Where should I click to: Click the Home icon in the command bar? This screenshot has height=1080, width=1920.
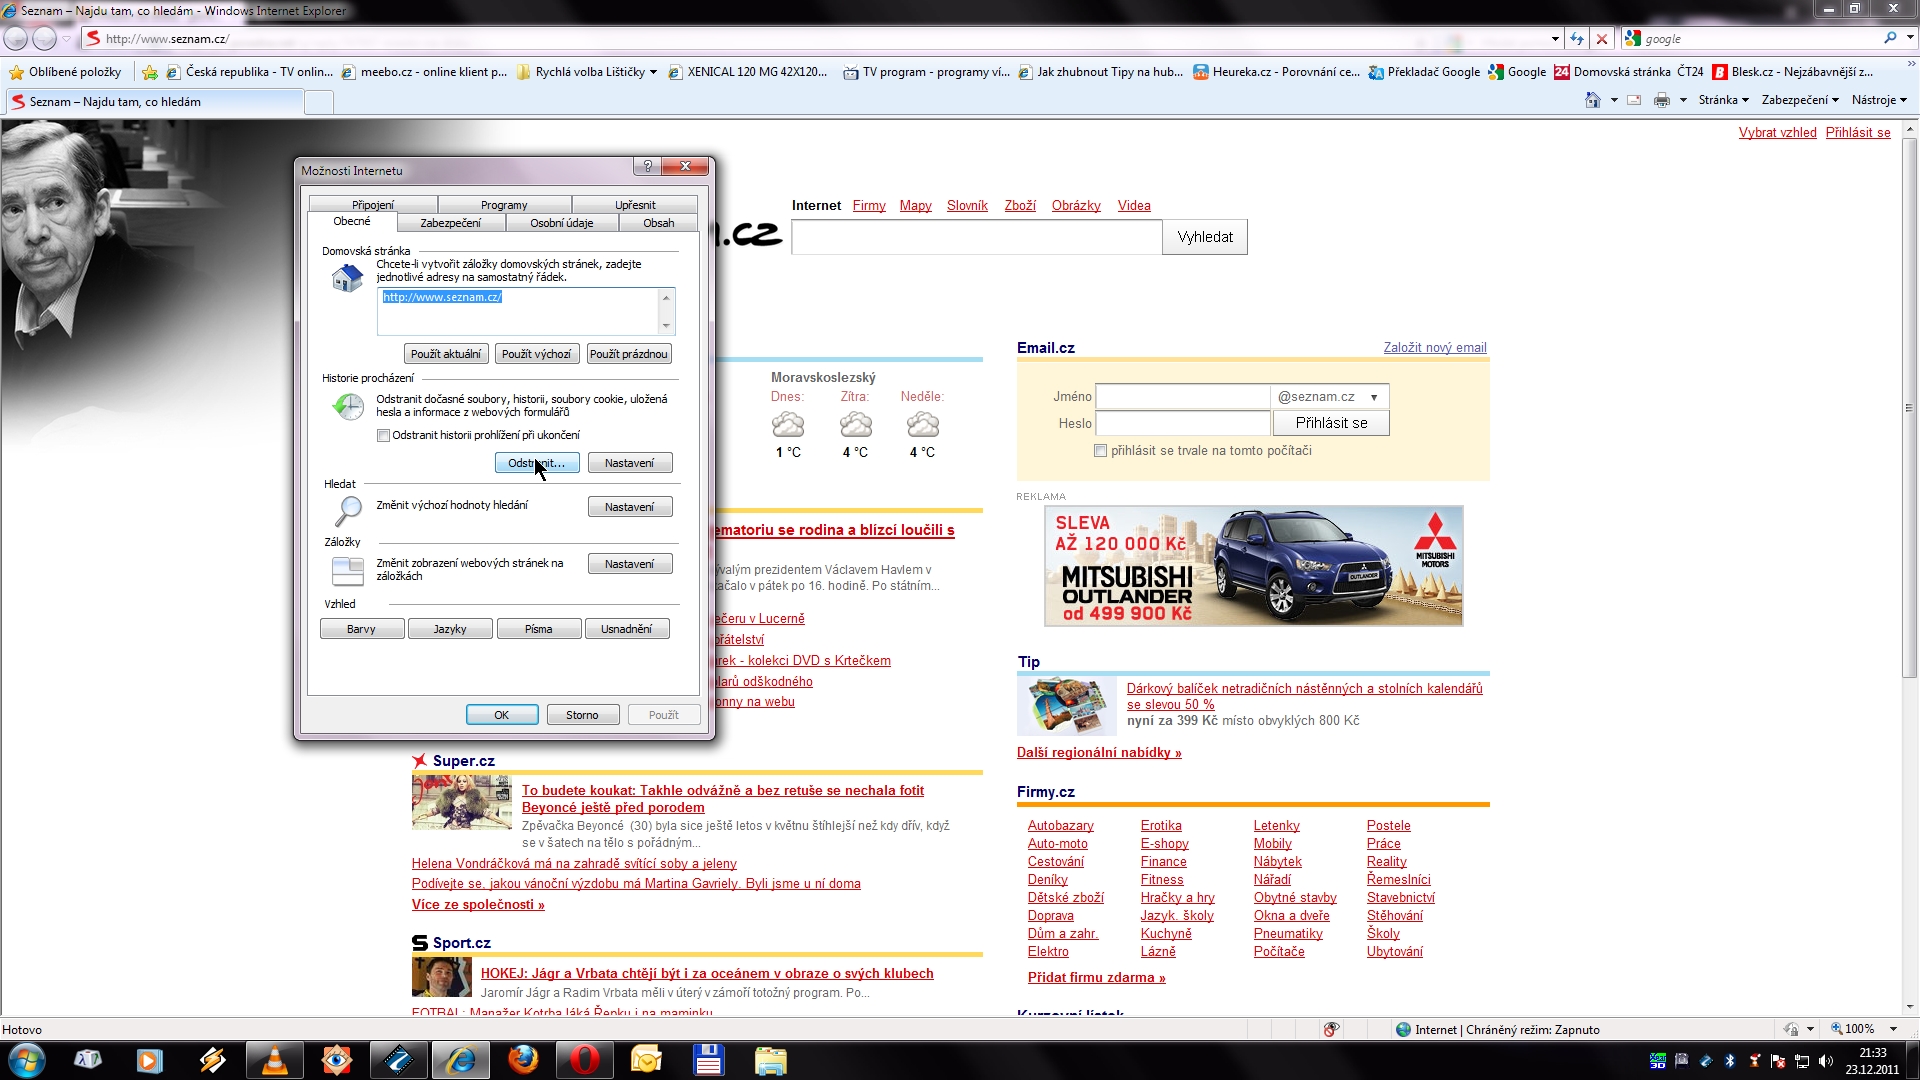tap(1592, 100)
